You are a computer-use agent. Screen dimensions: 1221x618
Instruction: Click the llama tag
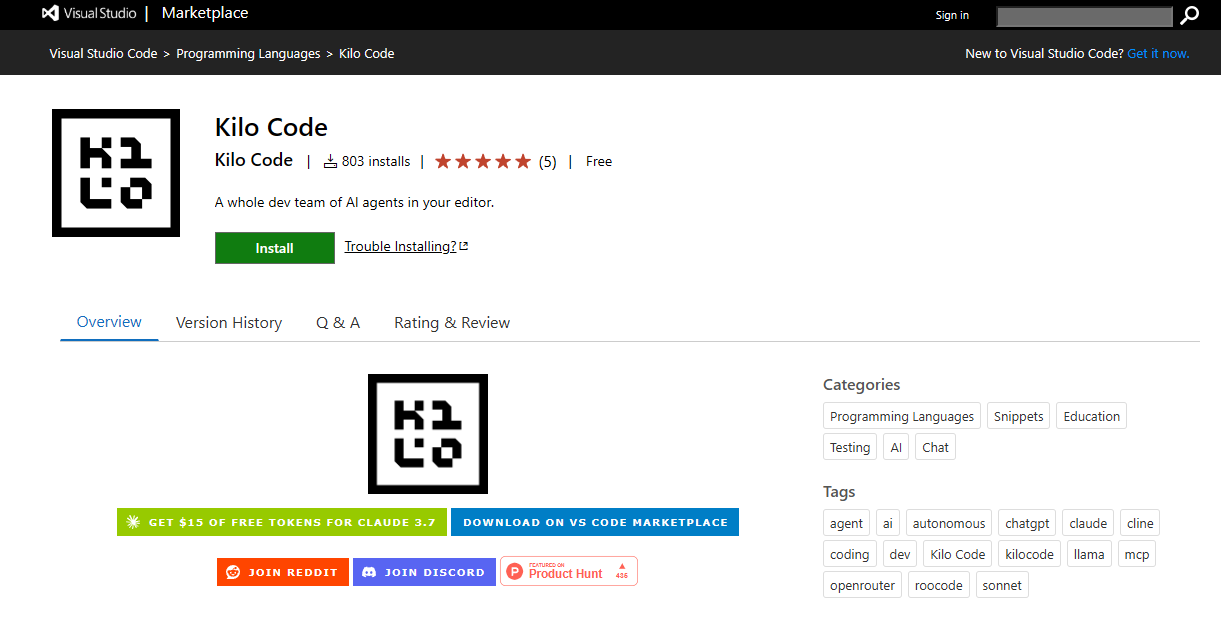click(1089, 554)
